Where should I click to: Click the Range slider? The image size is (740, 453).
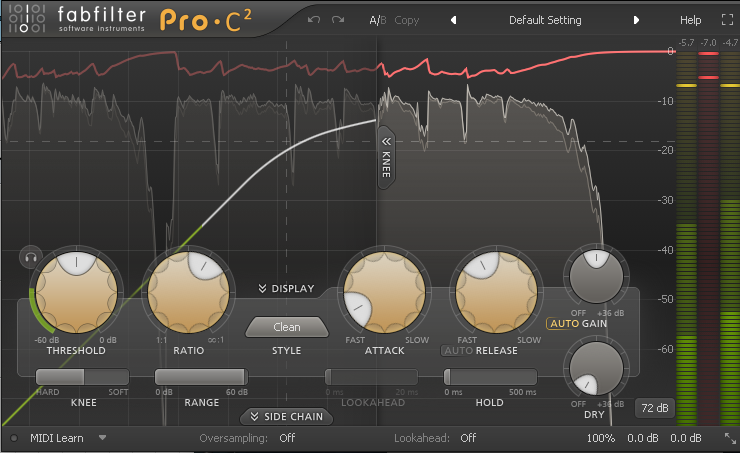click(x=201, y=377)
